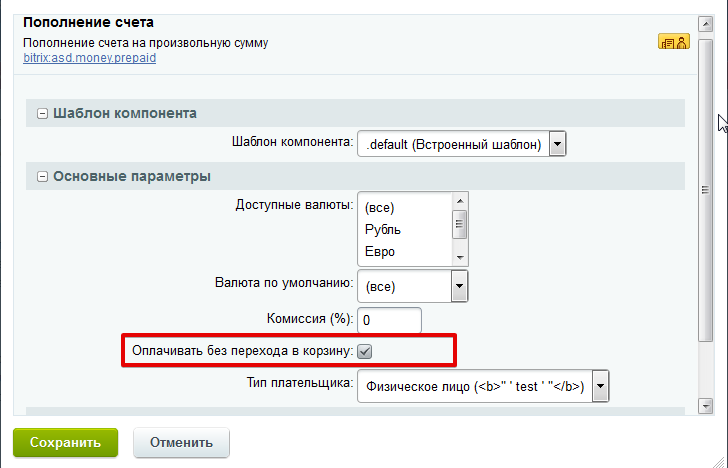This screenshot has height=468, width=728.
Task: Click currencies list scroll down arrow
Action: point(460,258)
